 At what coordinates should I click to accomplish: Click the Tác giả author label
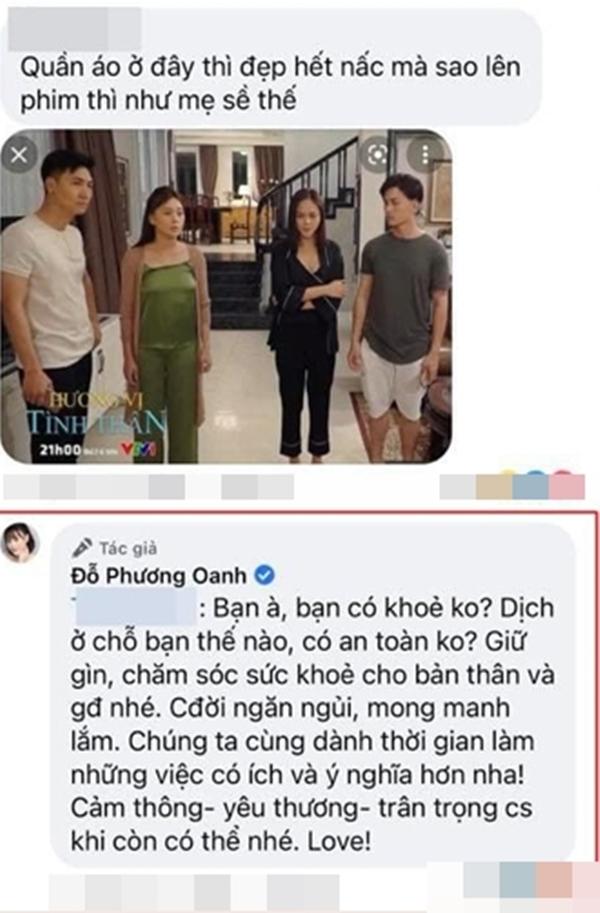pos(128,548)
